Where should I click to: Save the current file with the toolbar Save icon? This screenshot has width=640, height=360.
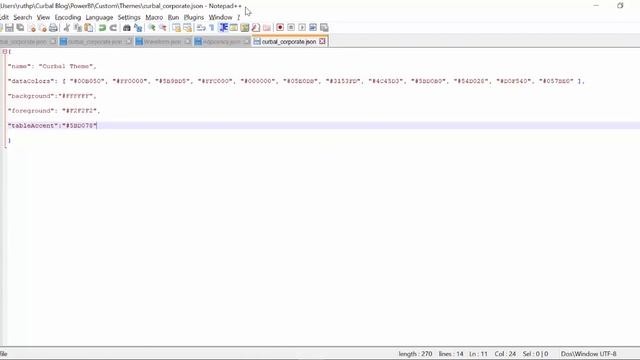[9, 28]
